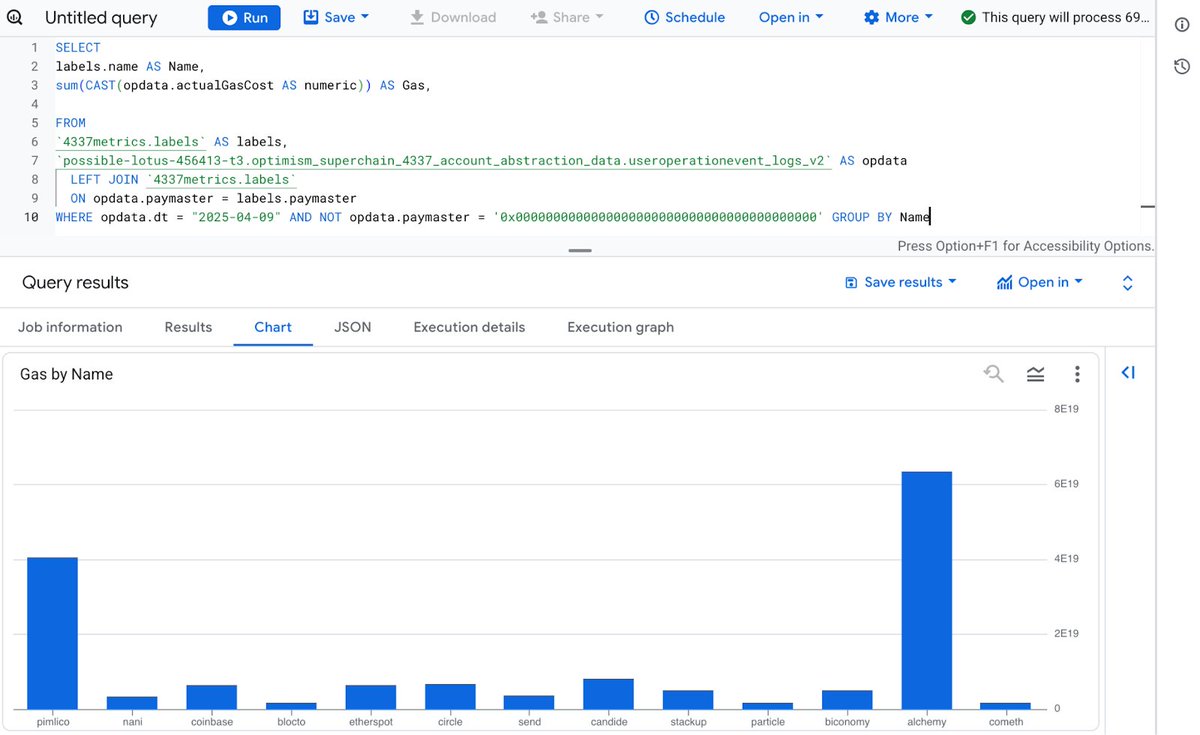Click the 8E19 axis value
The image size is (1200, 735).
click(x=1067, y=409)
